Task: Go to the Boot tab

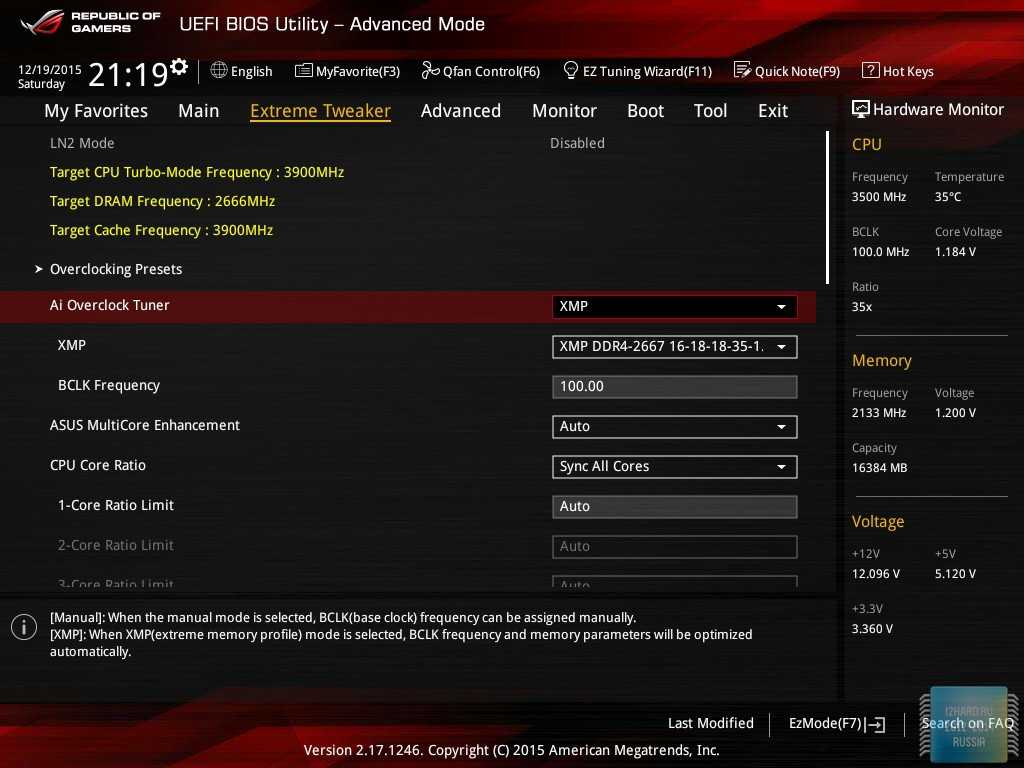Action: pos(645,111)
